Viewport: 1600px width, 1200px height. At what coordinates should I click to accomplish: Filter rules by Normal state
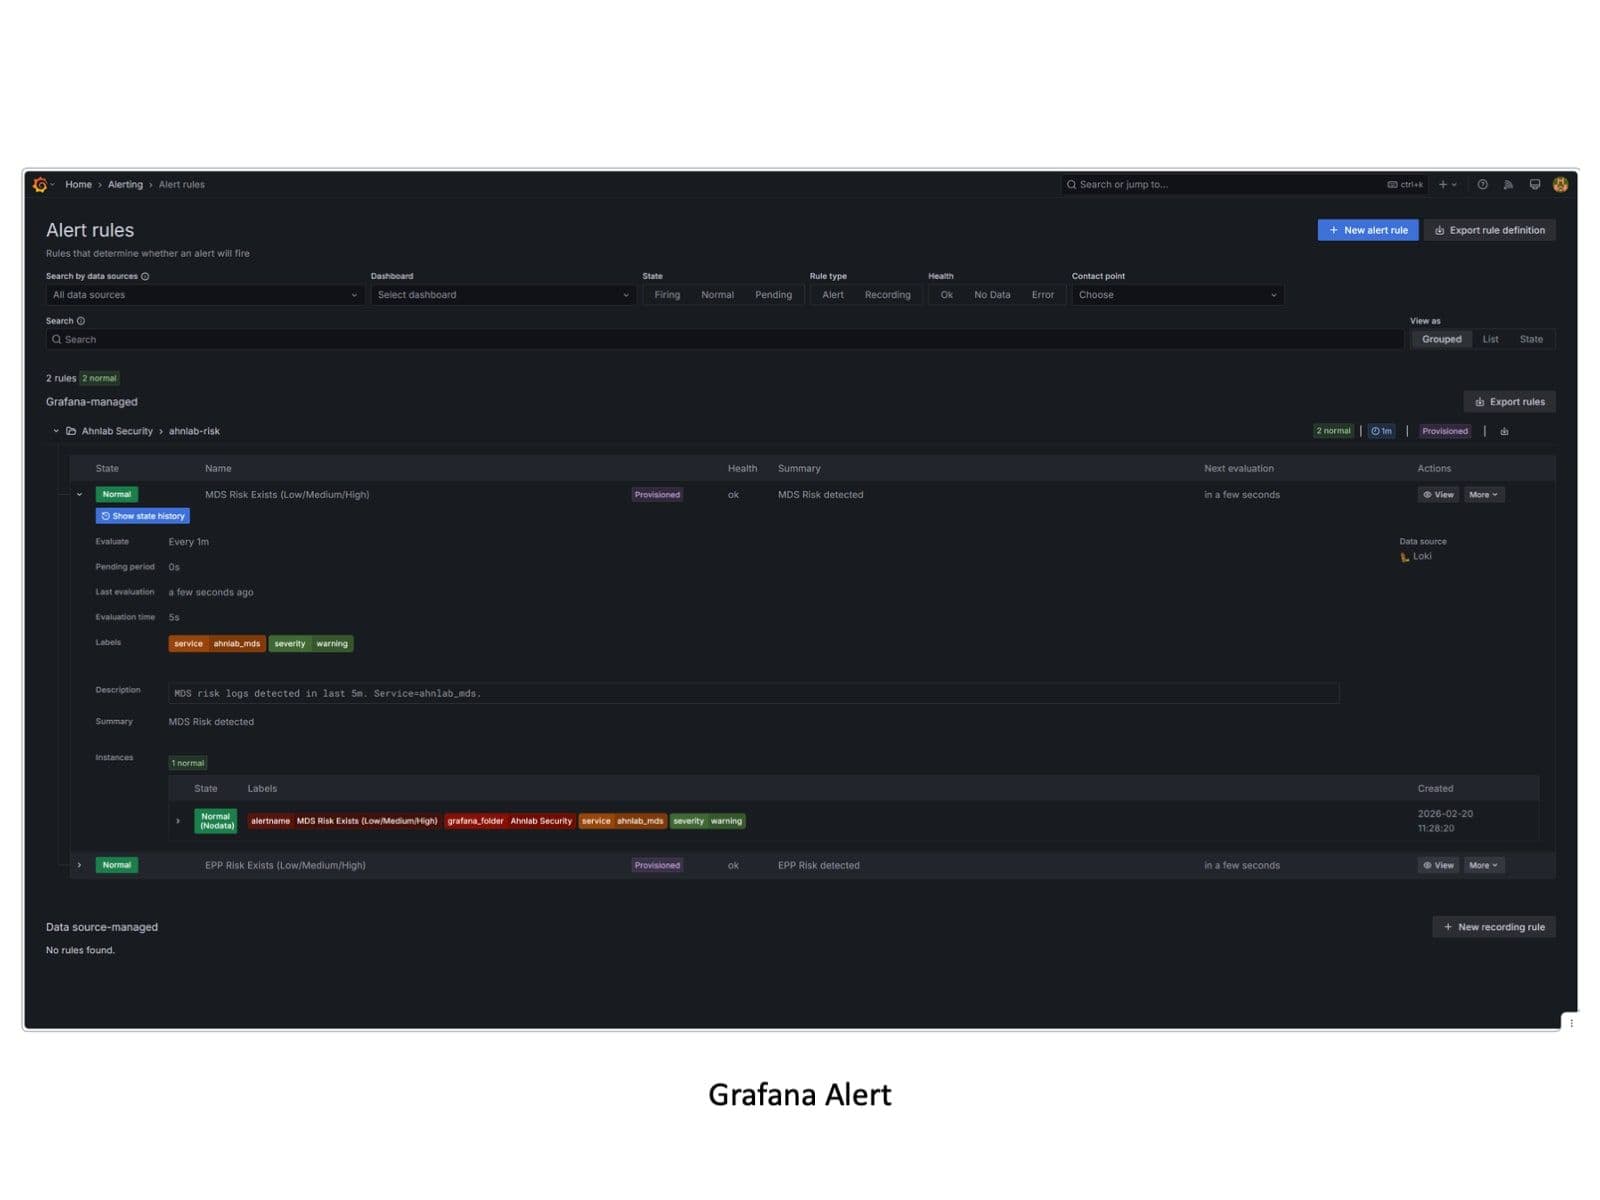tap(717, 295)
